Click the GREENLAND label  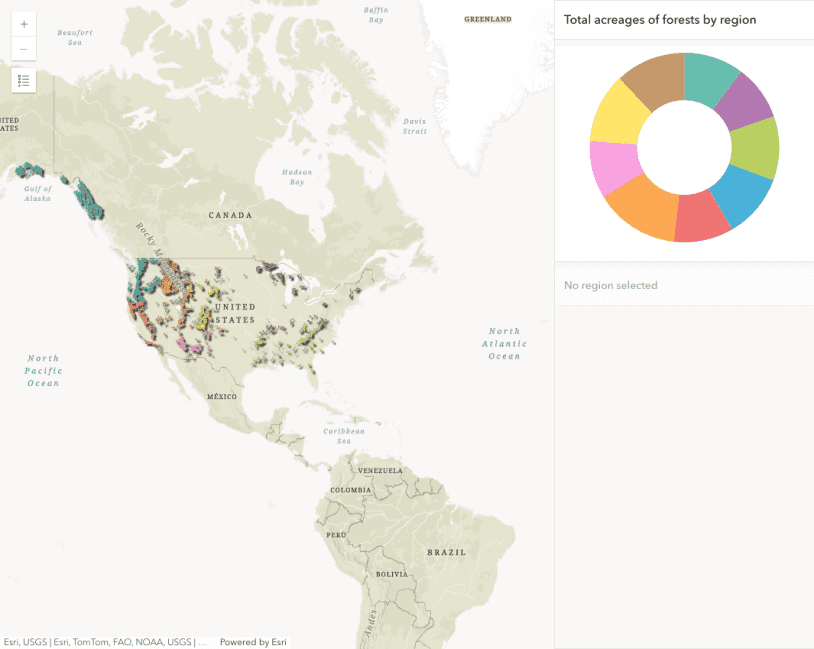pyautogui.click(x=488, y=19)
